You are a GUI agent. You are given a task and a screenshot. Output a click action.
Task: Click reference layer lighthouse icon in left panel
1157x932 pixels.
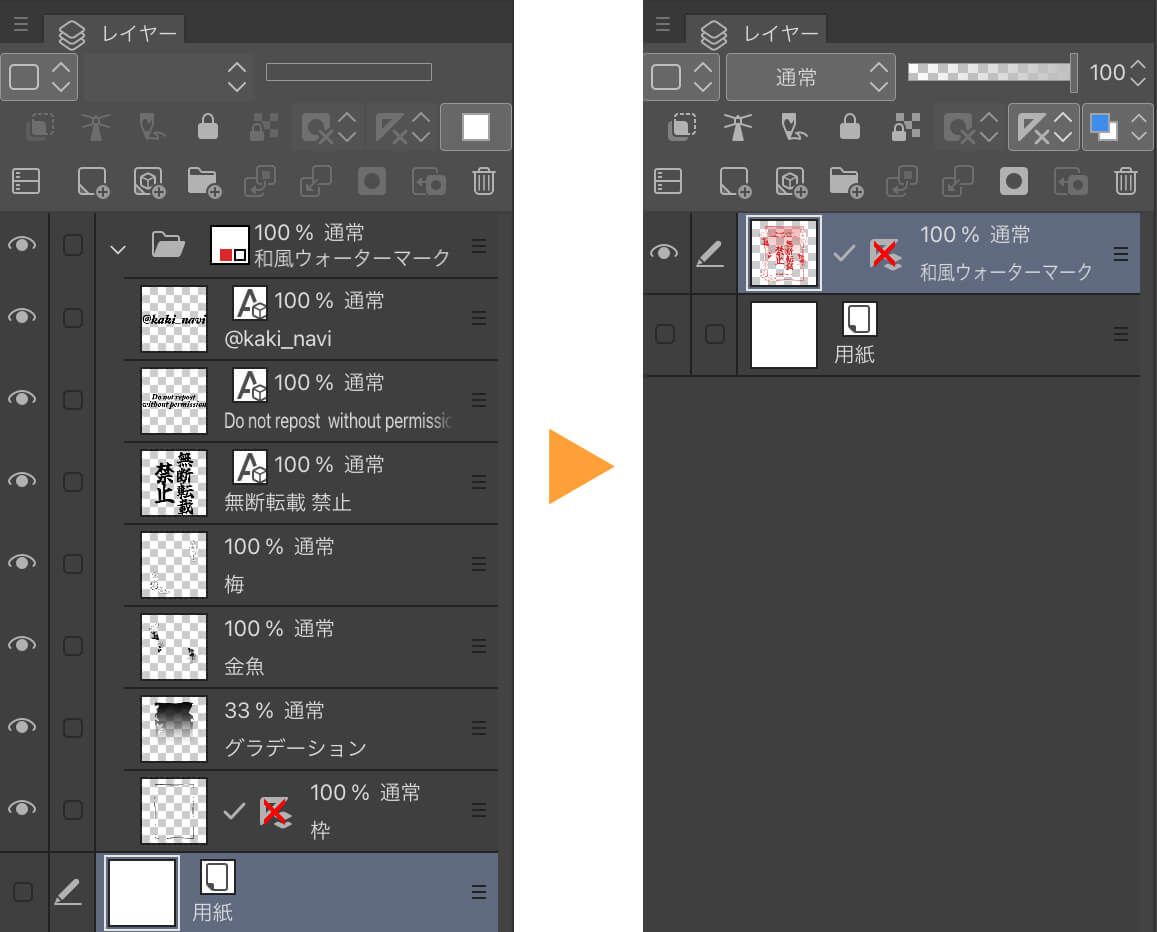tap(96, 127)
